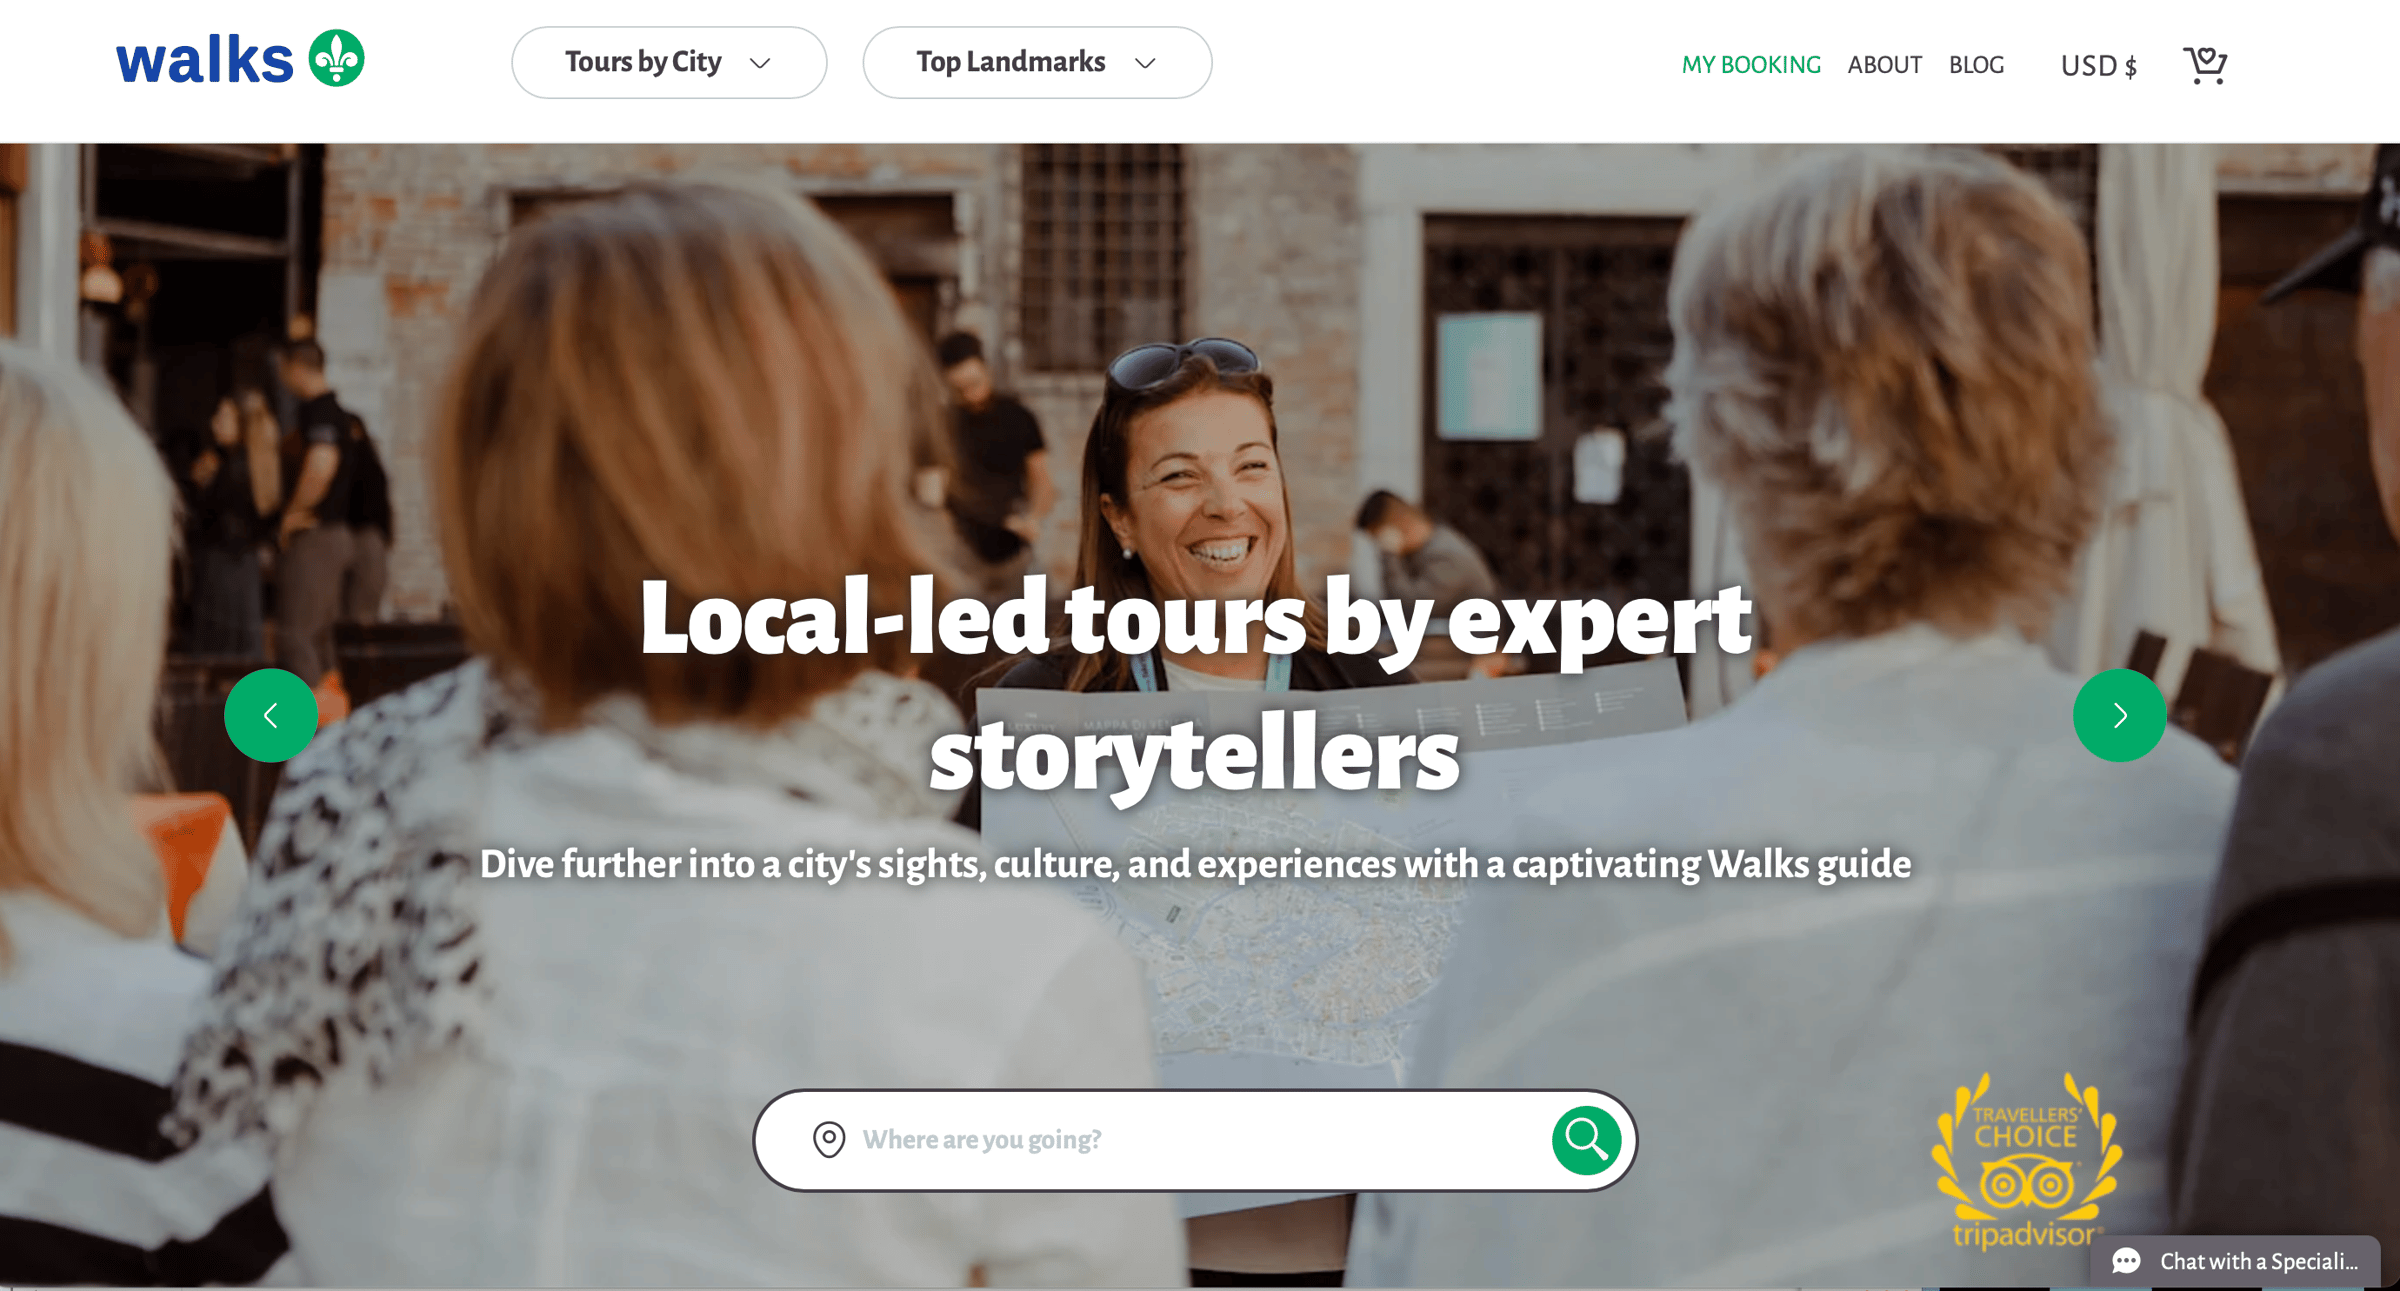Open the Tripadvisor Travellers' Choice badge
2400x1291 pixels.
[x=2026, y=1161]
